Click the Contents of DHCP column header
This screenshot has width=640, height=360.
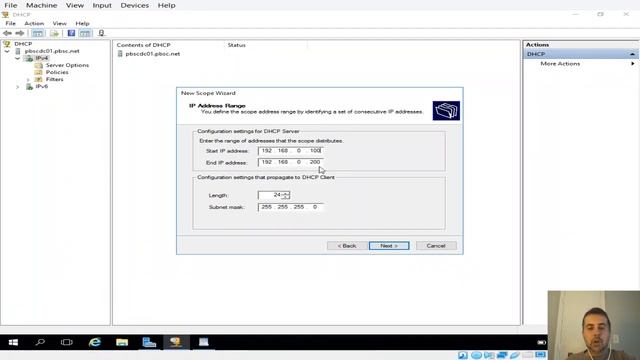point(143,45)
